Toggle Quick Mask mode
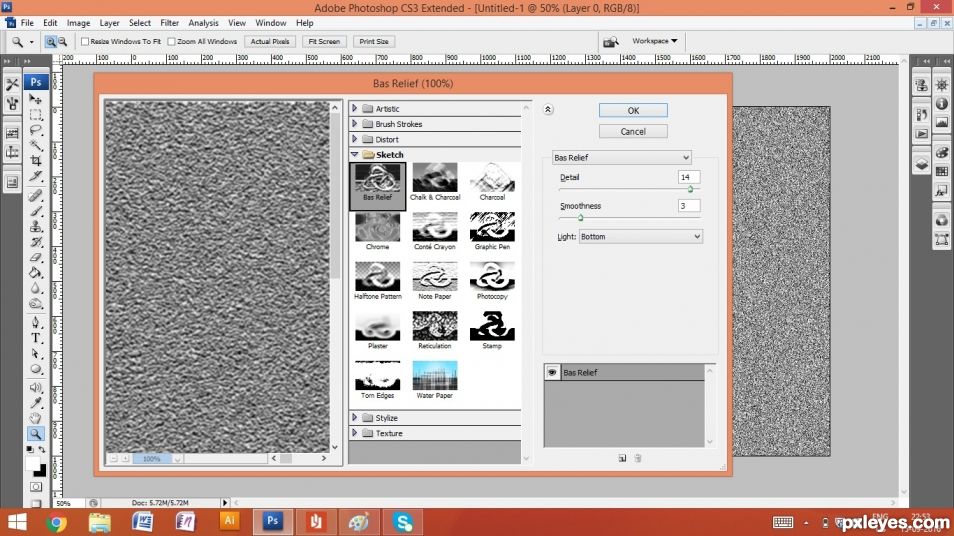 coord(36,487)
